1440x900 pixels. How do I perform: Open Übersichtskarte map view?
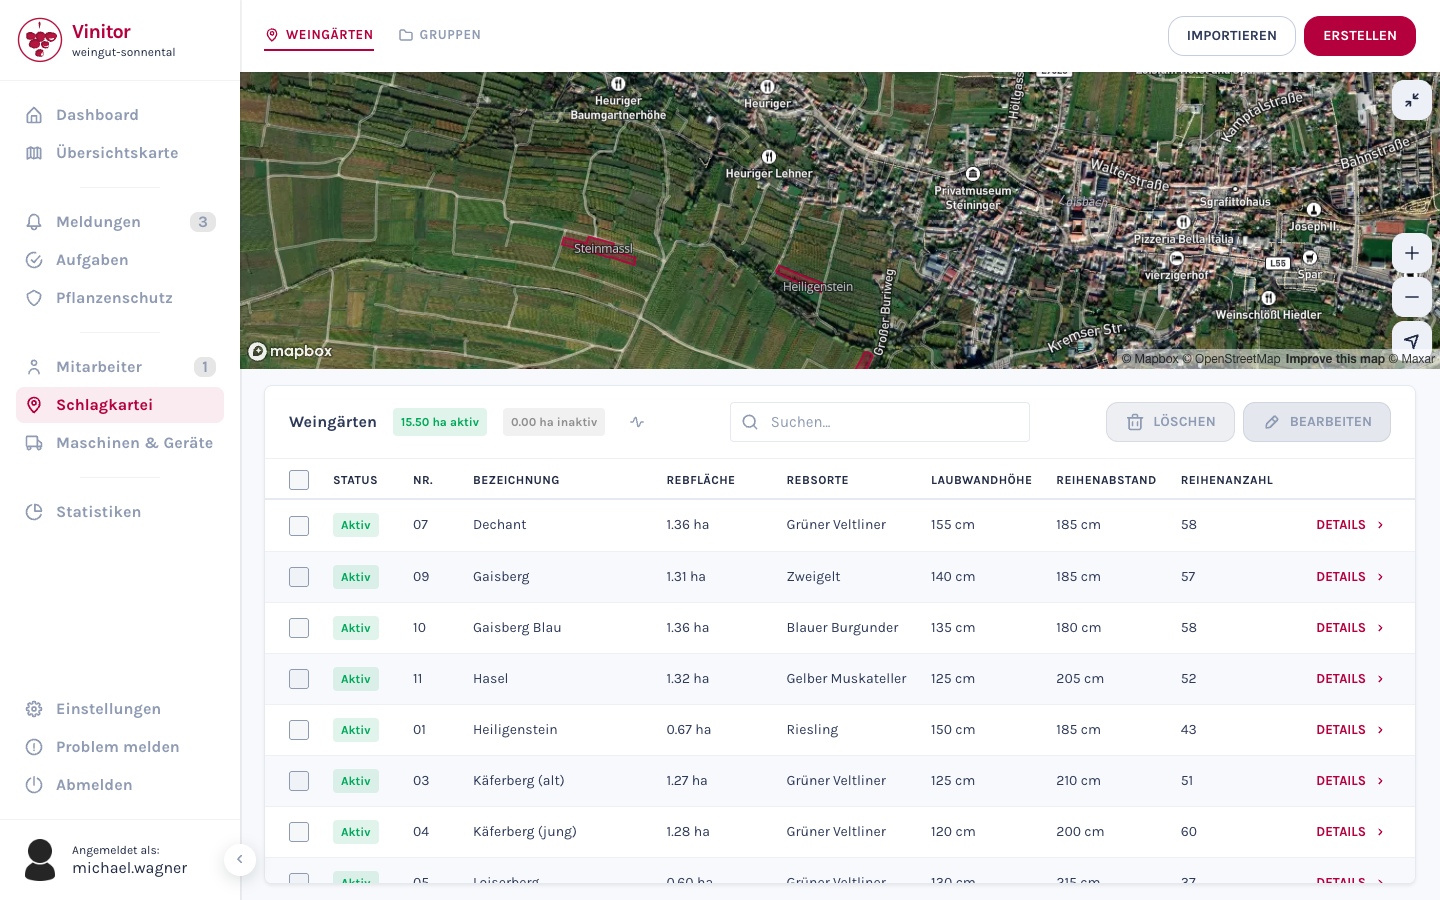120,153
